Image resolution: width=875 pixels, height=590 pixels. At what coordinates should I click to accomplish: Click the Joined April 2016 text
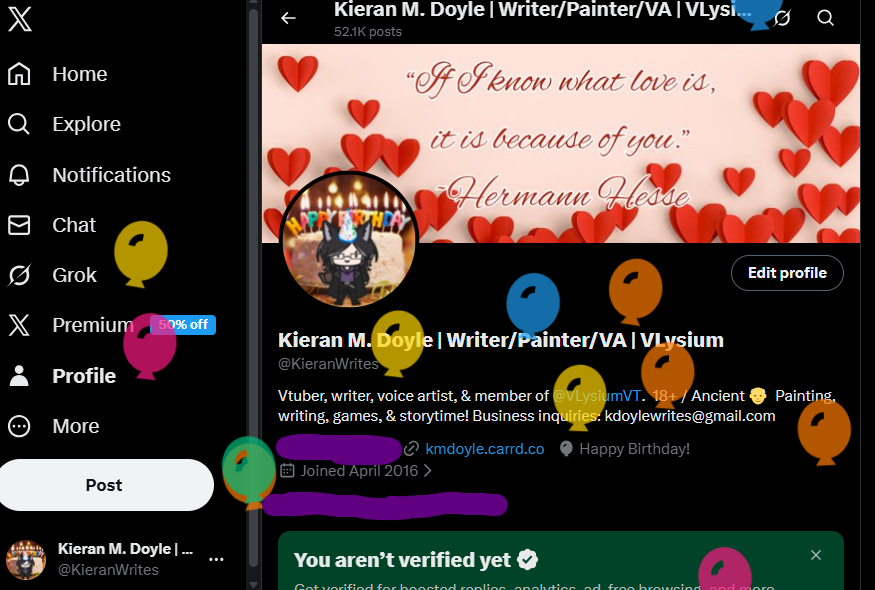coord(359,471)
